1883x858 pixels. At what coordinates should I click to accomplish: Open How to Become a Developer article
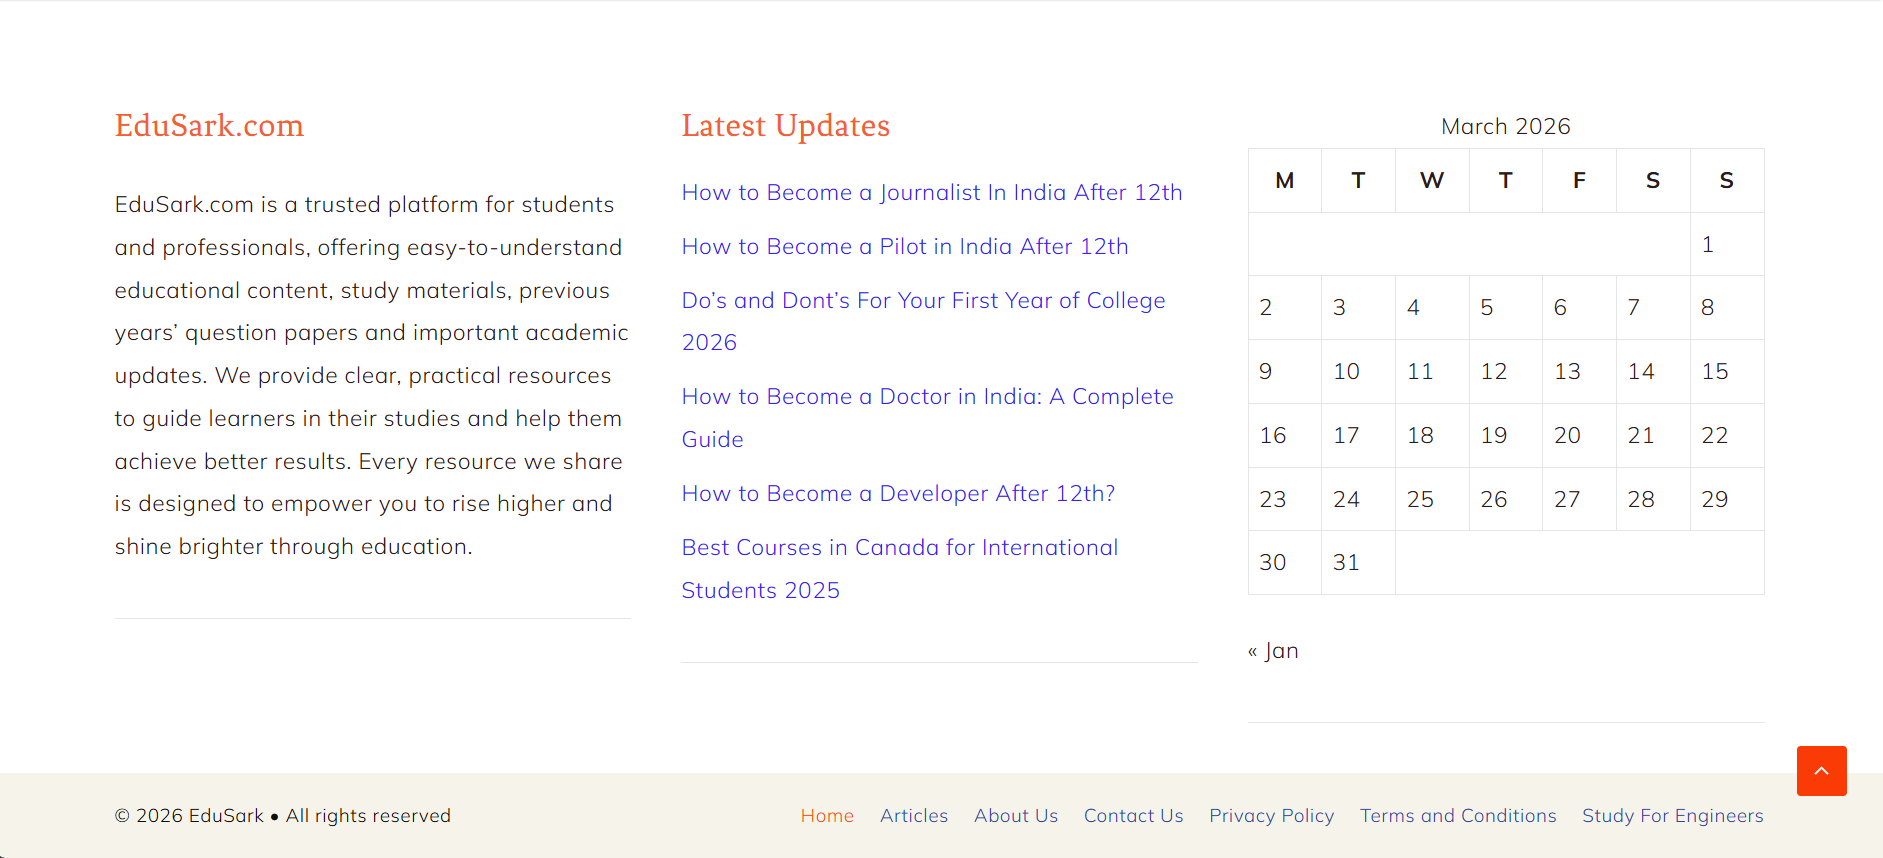[897, 494]
